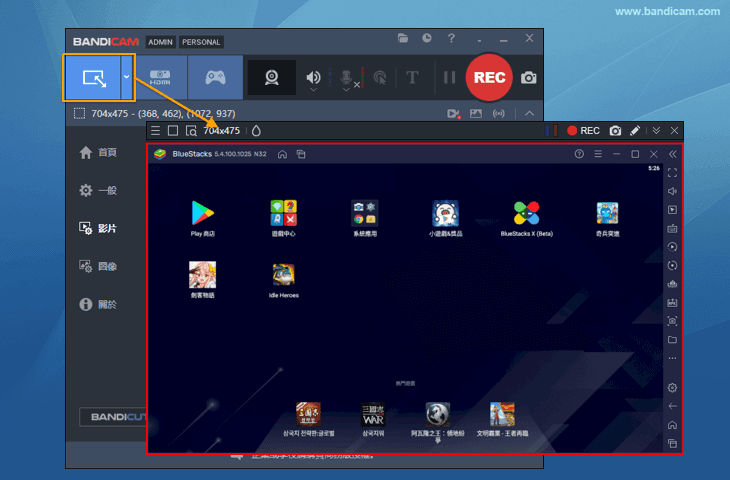
Task: Click the large red REC button
Action: coord(490,77)
